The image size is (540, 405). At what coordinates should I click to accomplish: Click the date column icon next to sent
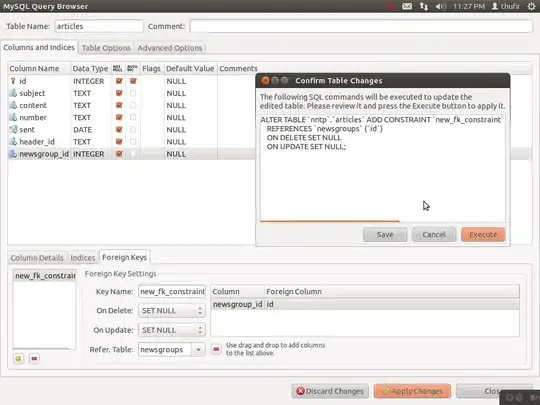(x=13, y=129)
